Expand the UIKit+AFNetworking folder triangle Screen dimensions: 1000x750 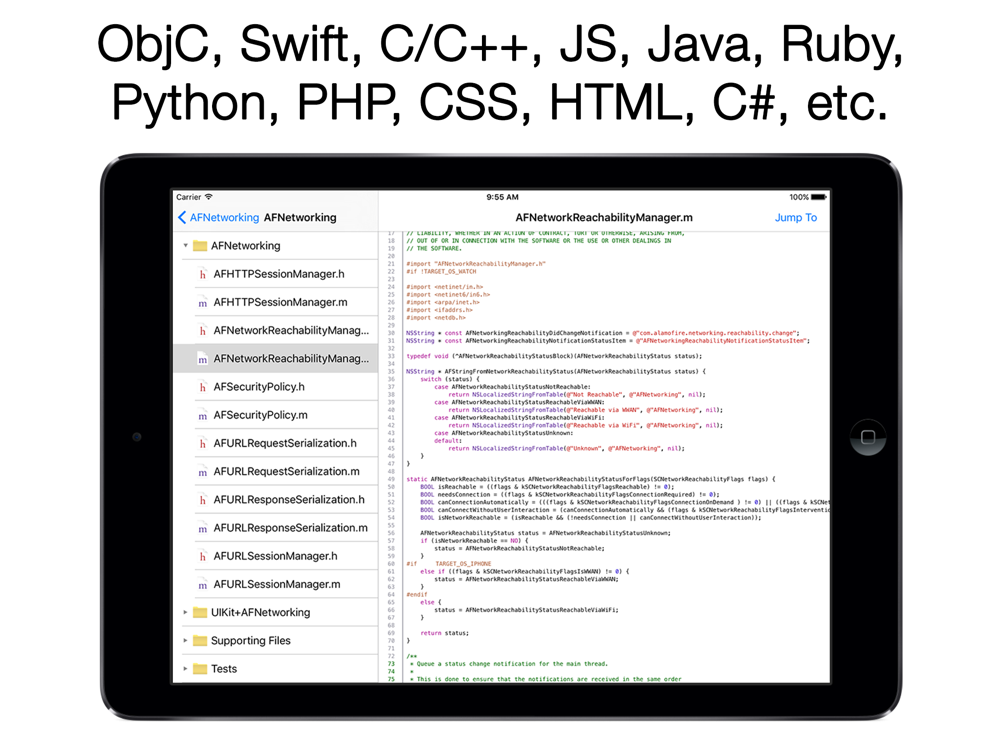click(186, 612)
